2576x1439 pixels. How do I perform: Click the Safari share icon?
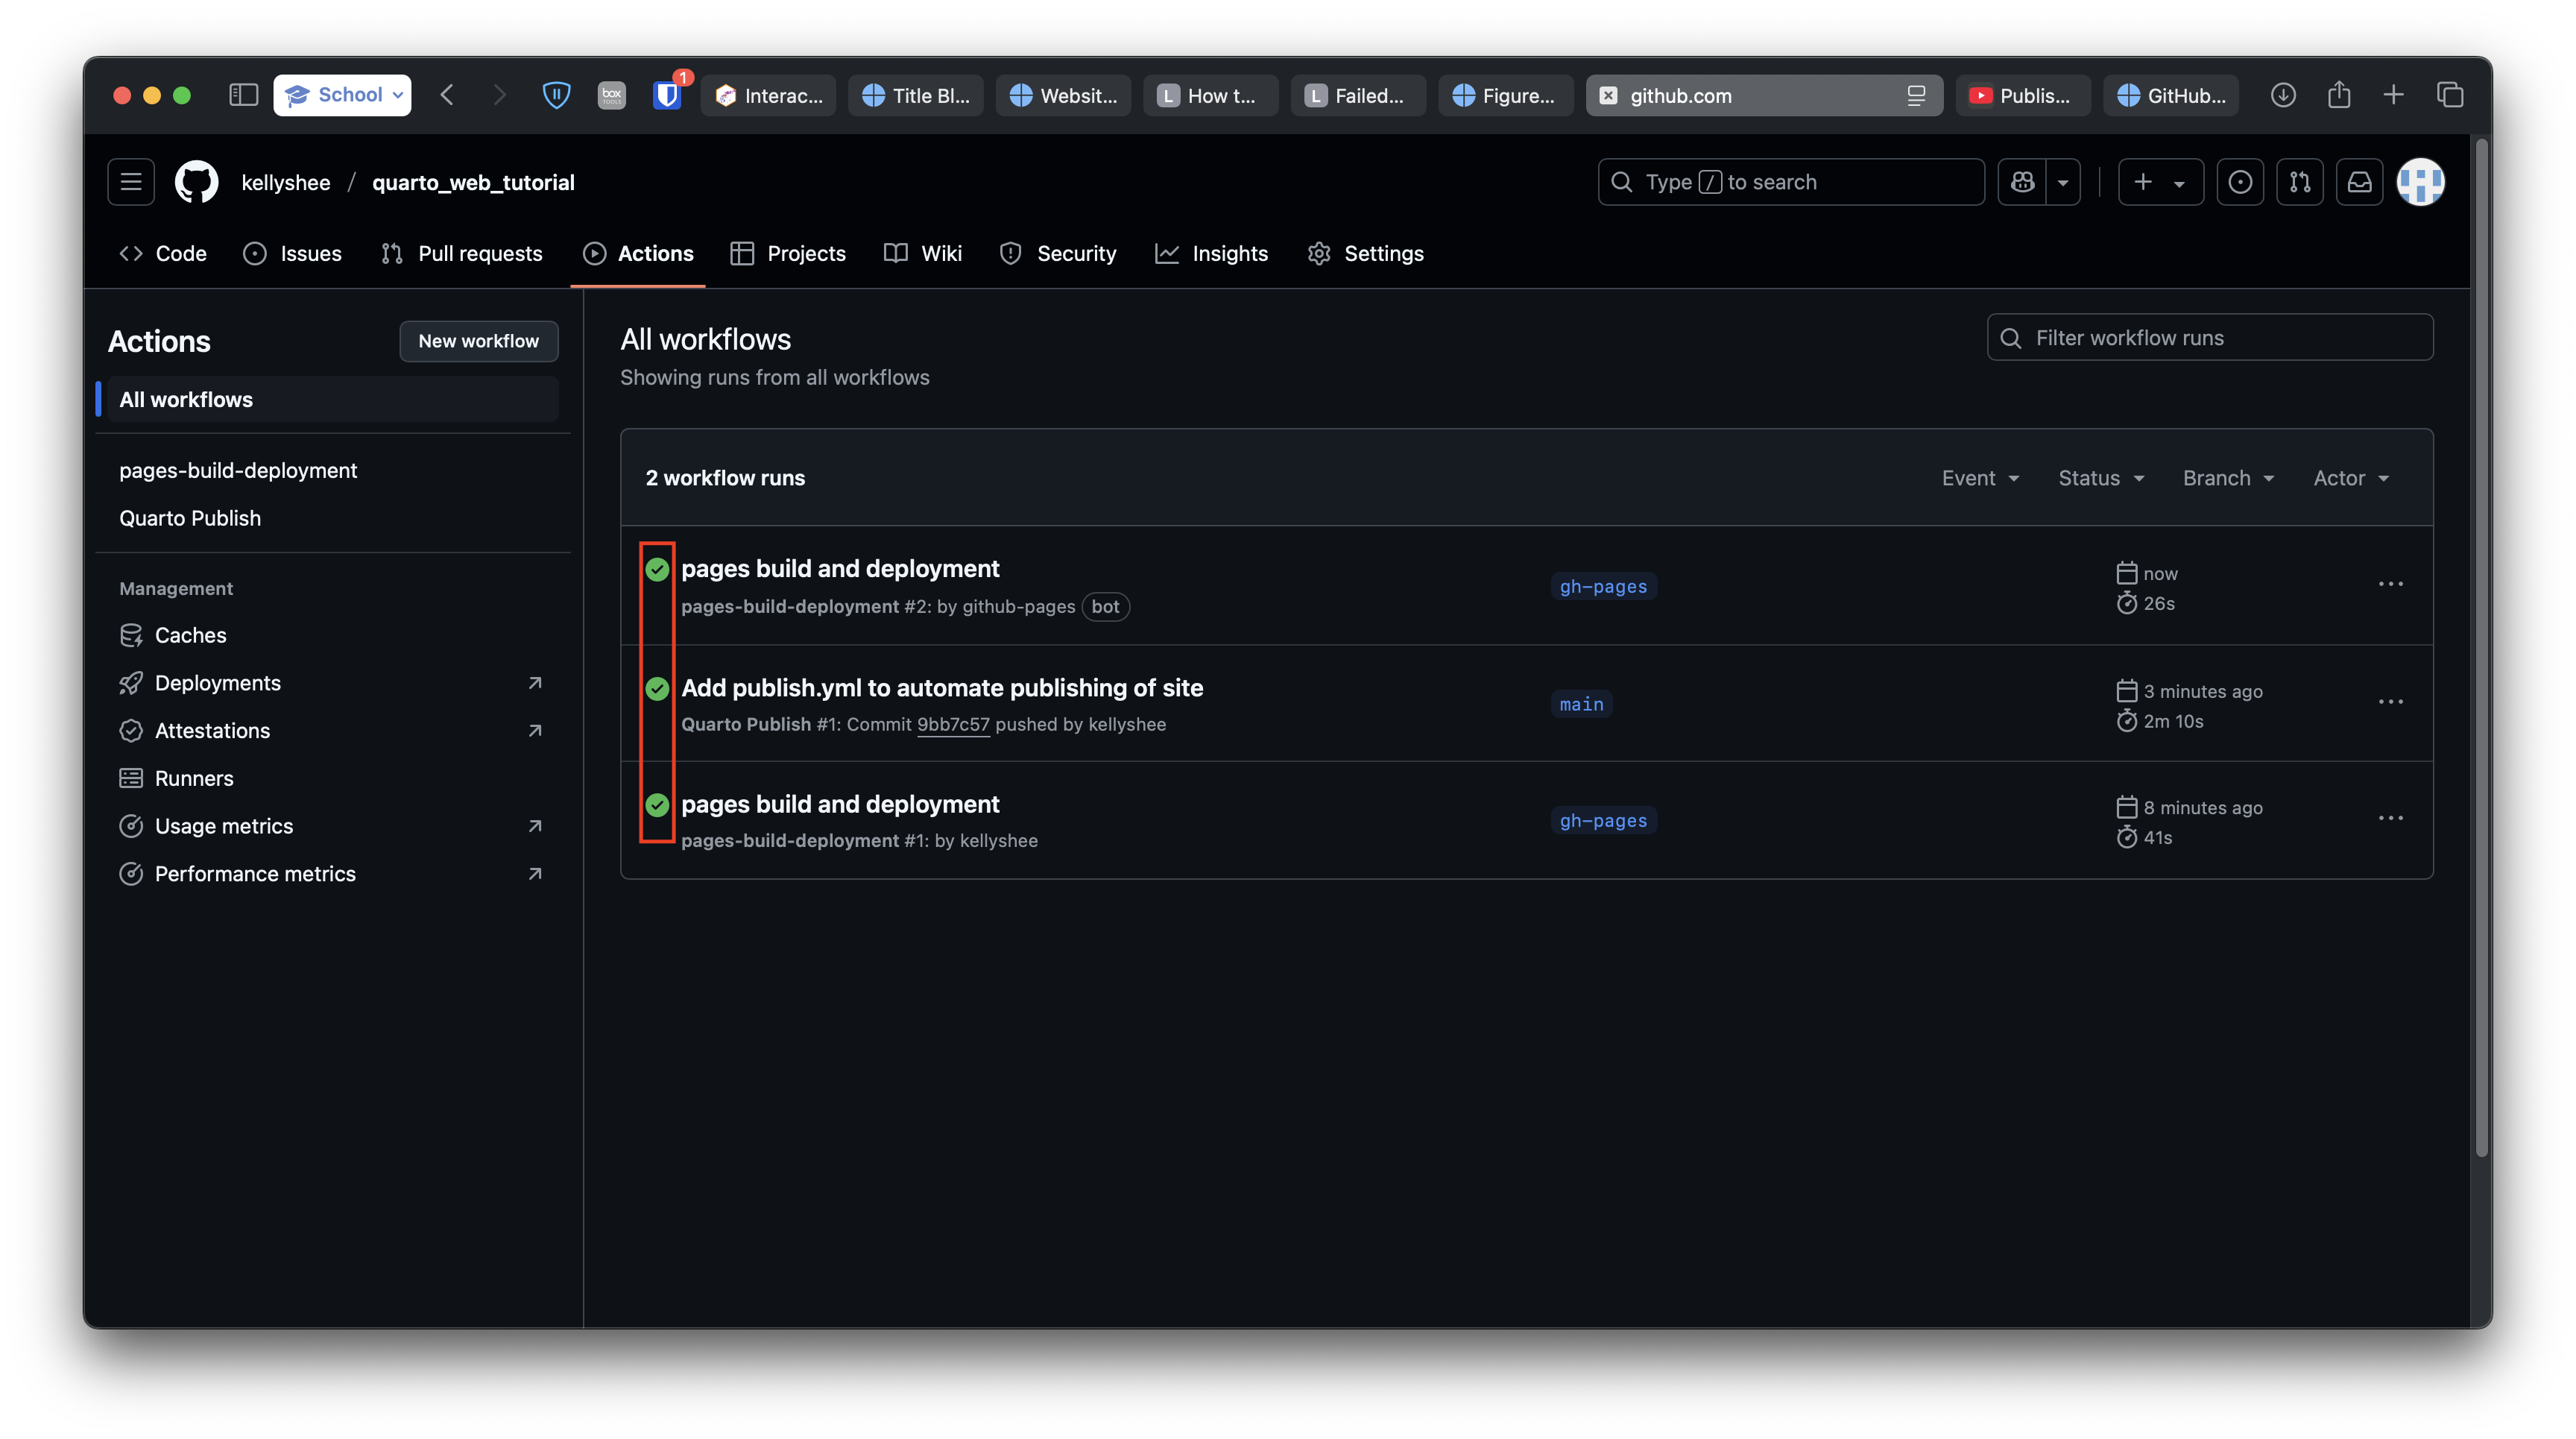click(x=2339, y=95)
